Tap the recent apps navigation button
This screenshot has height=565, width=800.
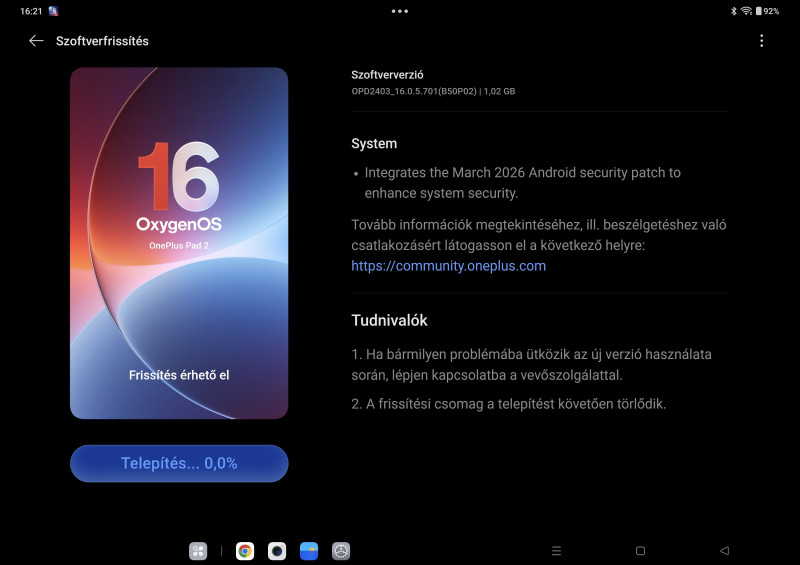pyautogui.click(x=557, y=551)
